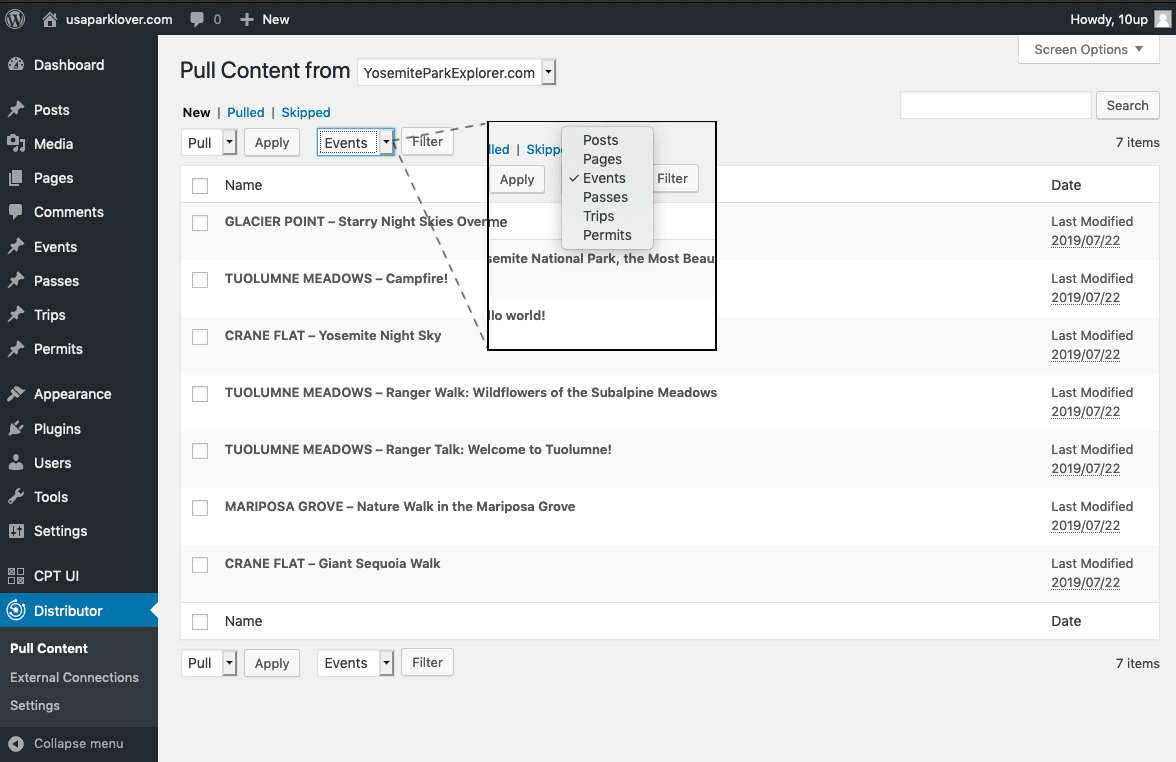Open the bottom Pull bulk action dropdown

click(x=209, y=663)
